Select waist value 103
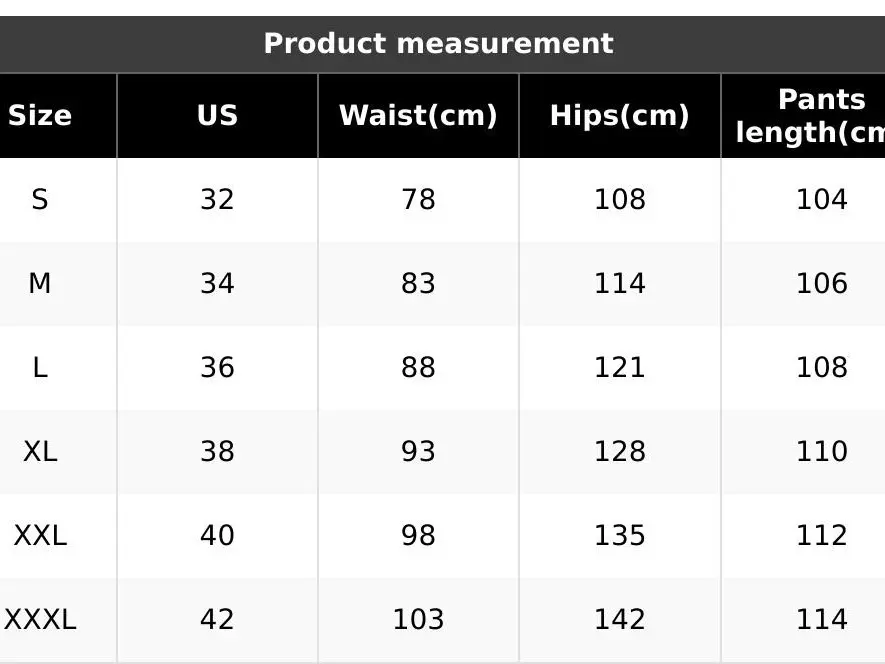Screen dimensions: 885x664 [418, 620]
